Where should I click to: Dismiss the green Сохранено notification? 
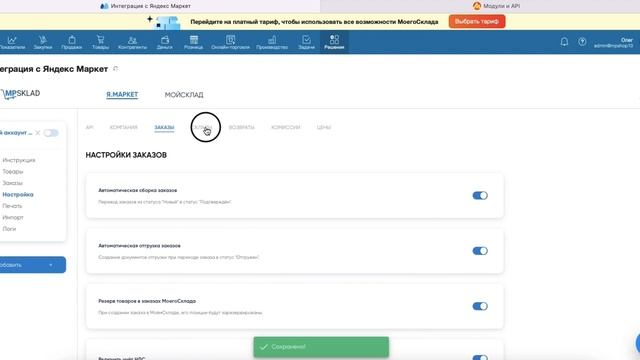tap(321, 347)
